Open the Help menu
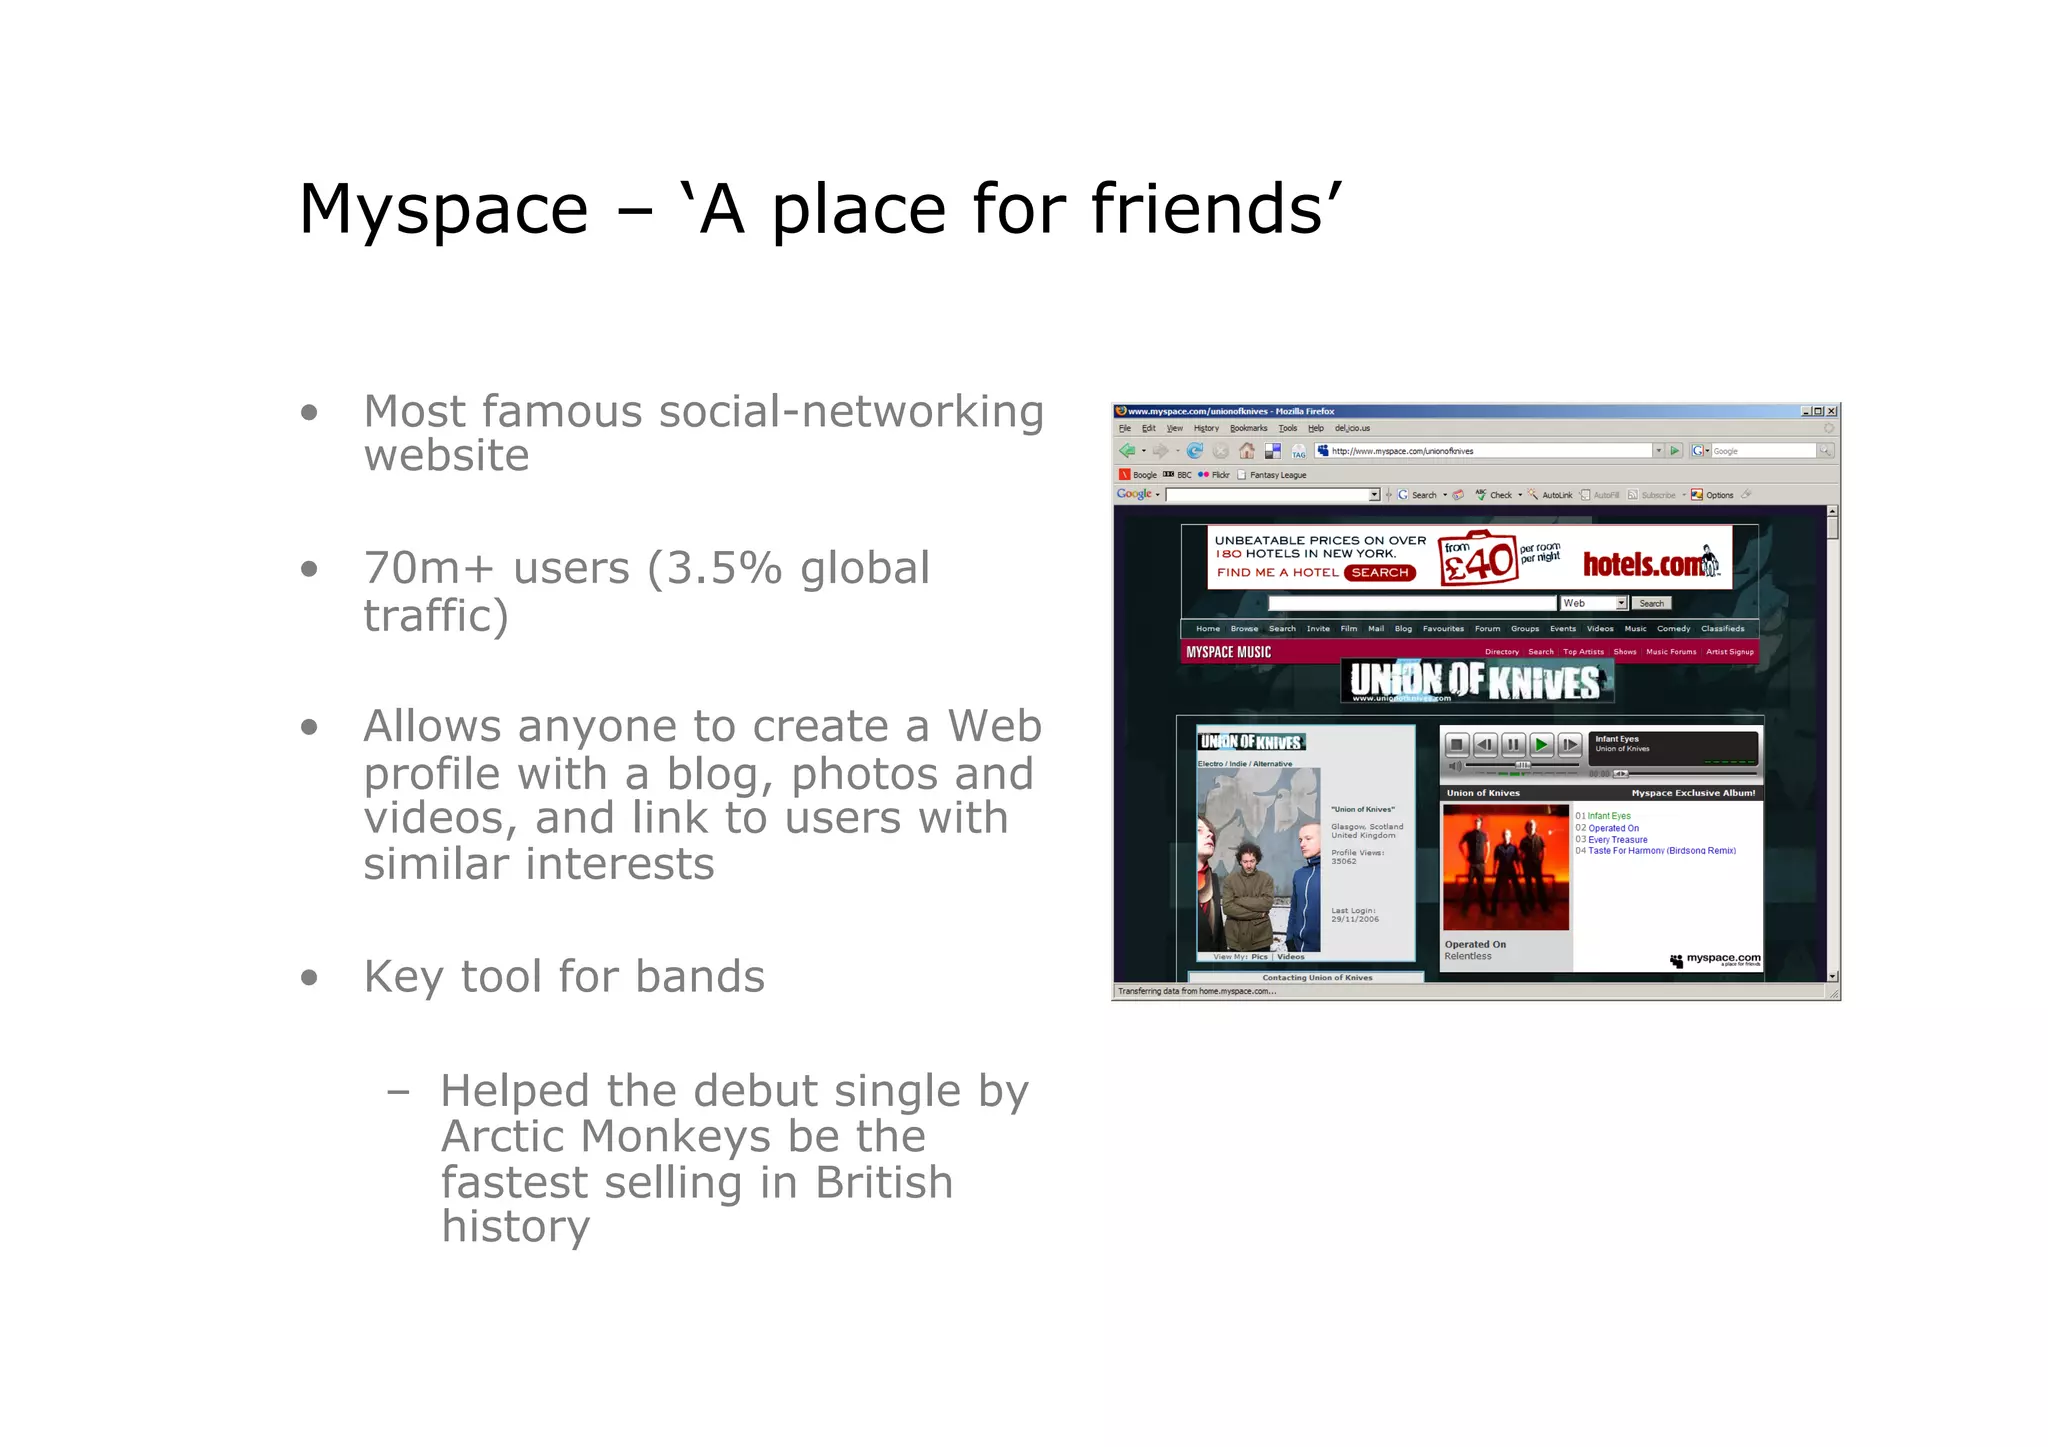Viewport: 2048px width, 1447px height. click(1316, 428)
